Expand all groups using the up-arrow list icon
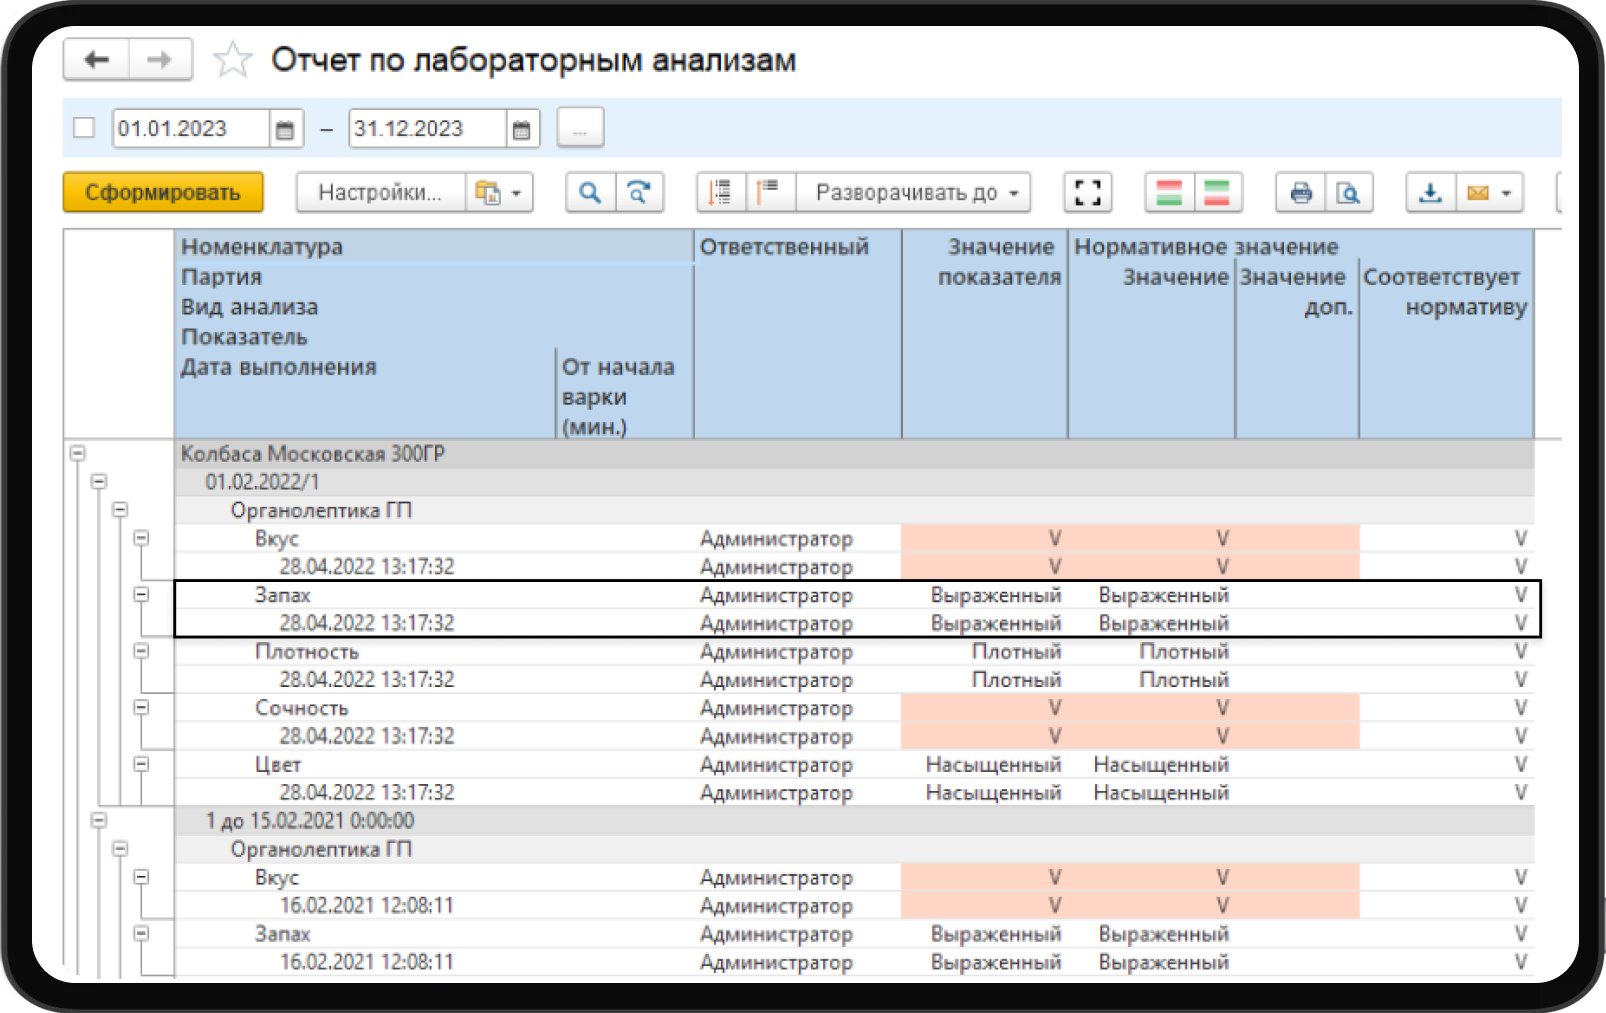This screenshot has width=1606, height=1013. 769,192
